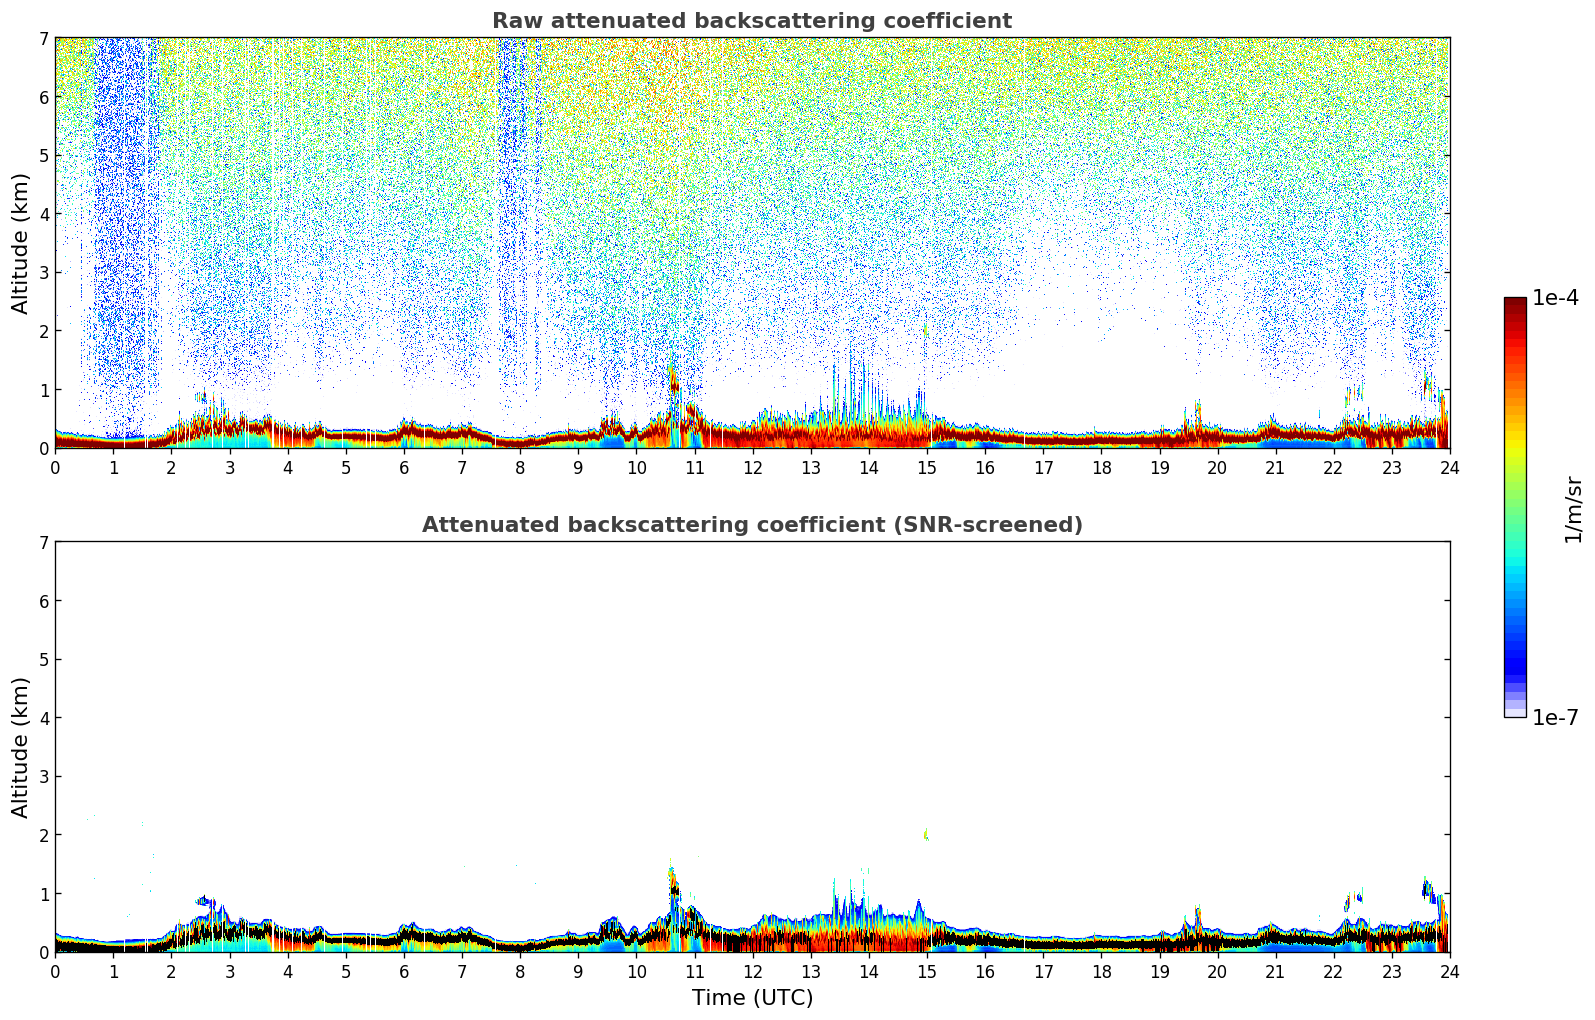Select the 4 km tick on the bottom plot
This screenshot has height=1020, width=1595.
point(43,718)
